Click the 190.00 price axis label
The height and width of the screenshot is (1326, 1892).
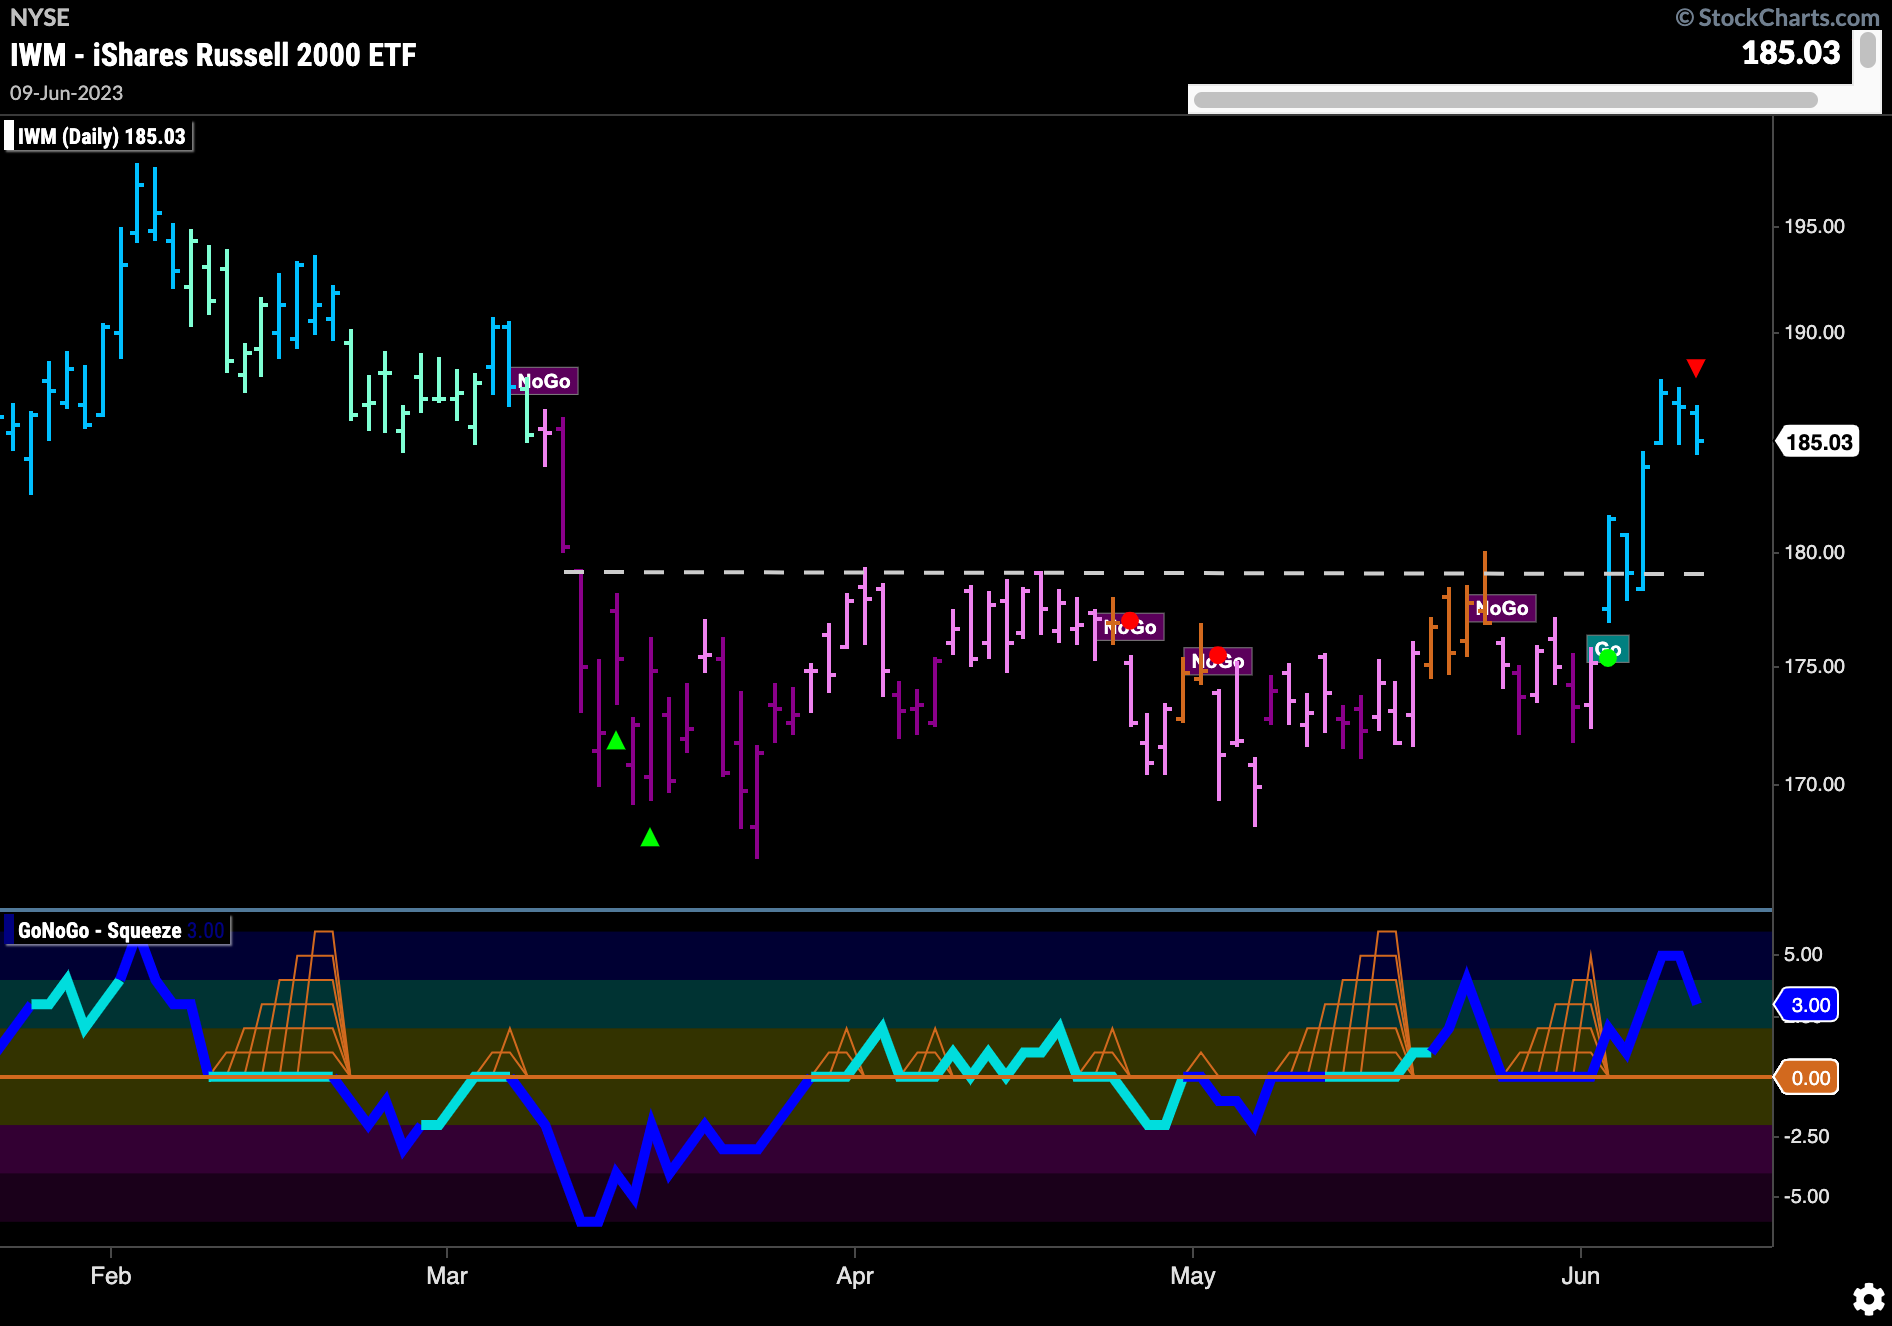pos(1814,332)
